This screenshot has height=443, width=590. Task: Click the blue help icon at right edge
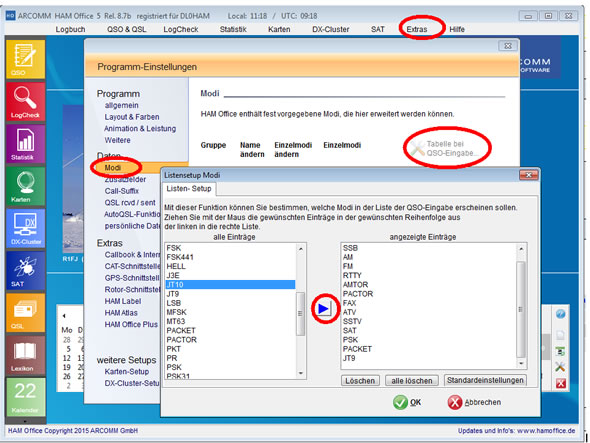pos(560,314)
